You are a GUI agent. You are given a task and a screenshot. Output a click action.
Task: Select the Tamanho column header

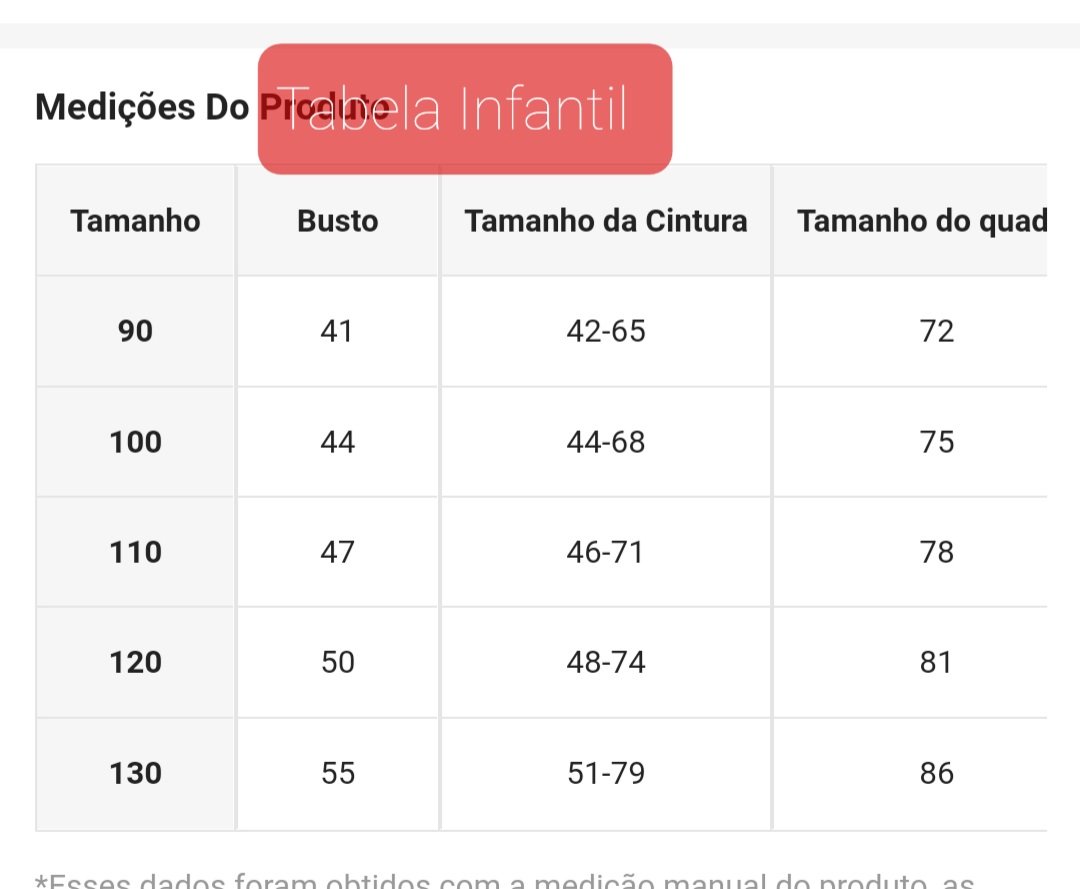pos(136,221)
